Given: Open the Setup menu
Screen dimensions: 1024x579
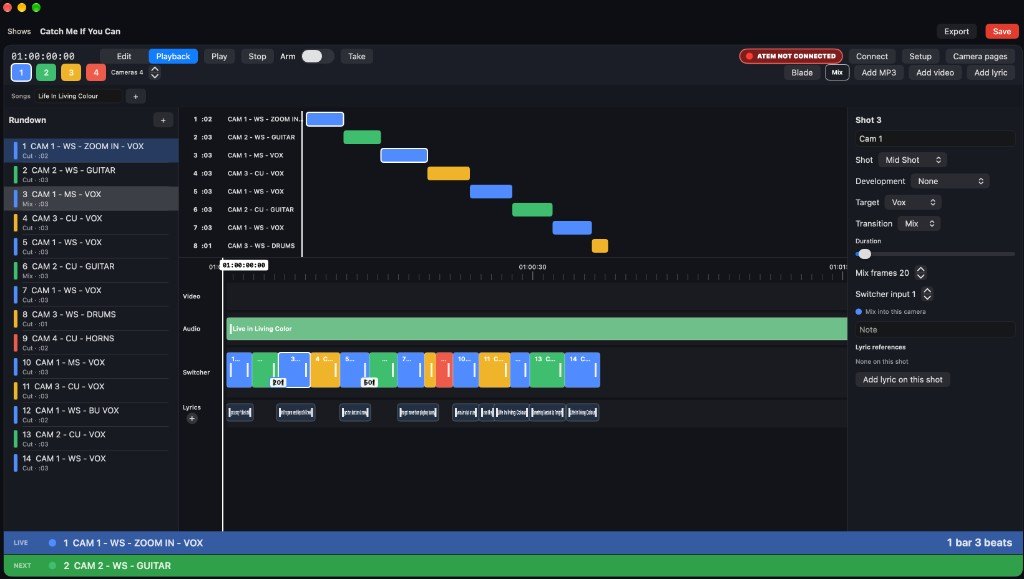Looking at the screenshot, I should pos(920,56).
